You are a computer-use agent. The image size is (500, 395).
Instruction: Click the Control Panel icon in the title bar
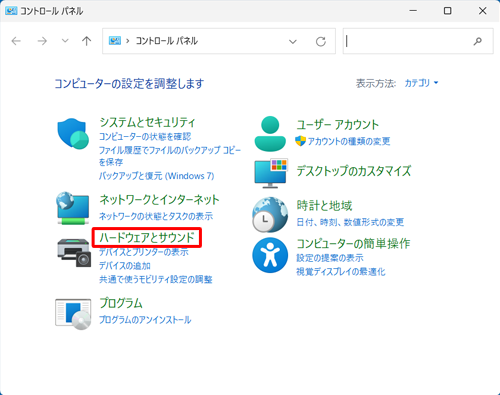11,11
